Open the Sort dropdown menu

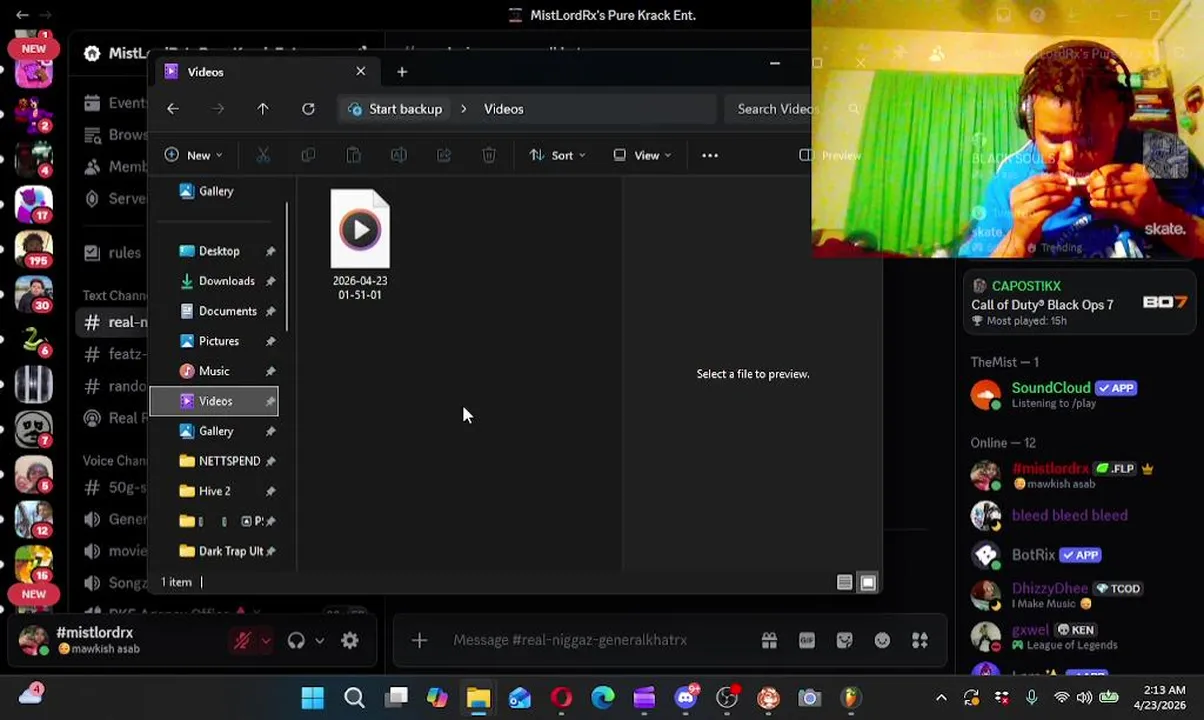pyautogui.click(x=557, y=155)
